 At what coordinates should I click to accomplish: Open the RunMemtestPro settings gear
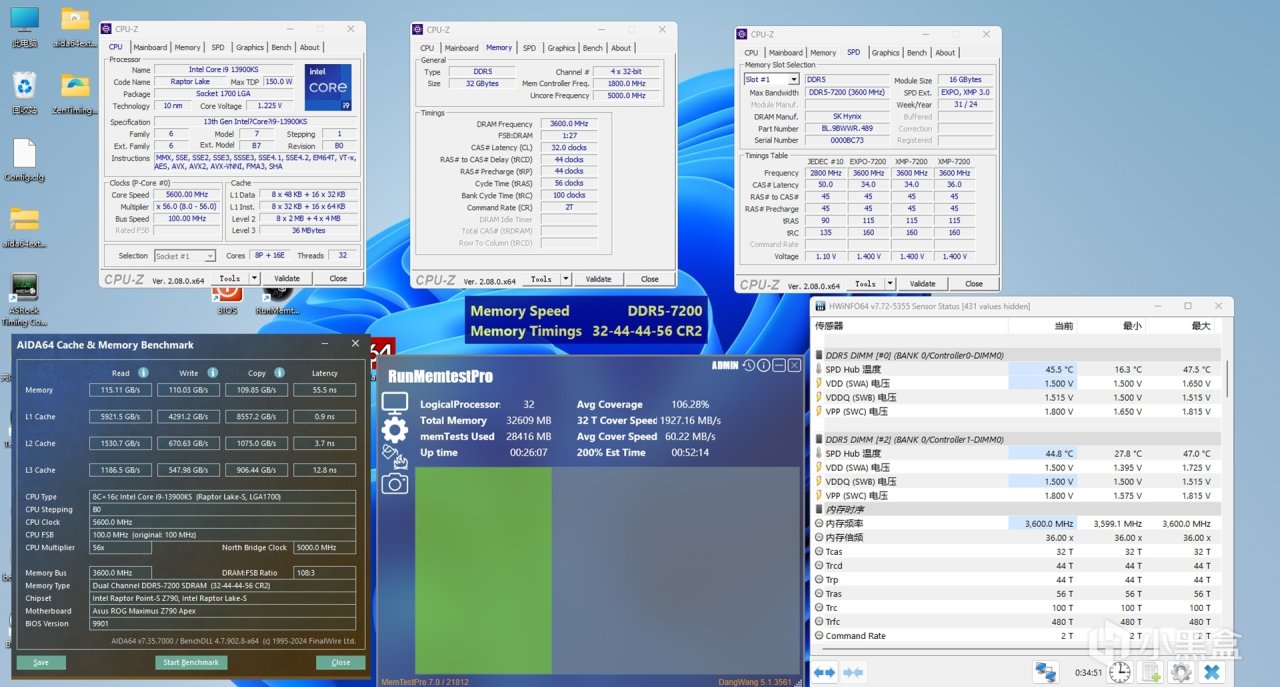[x=395, y=431]
